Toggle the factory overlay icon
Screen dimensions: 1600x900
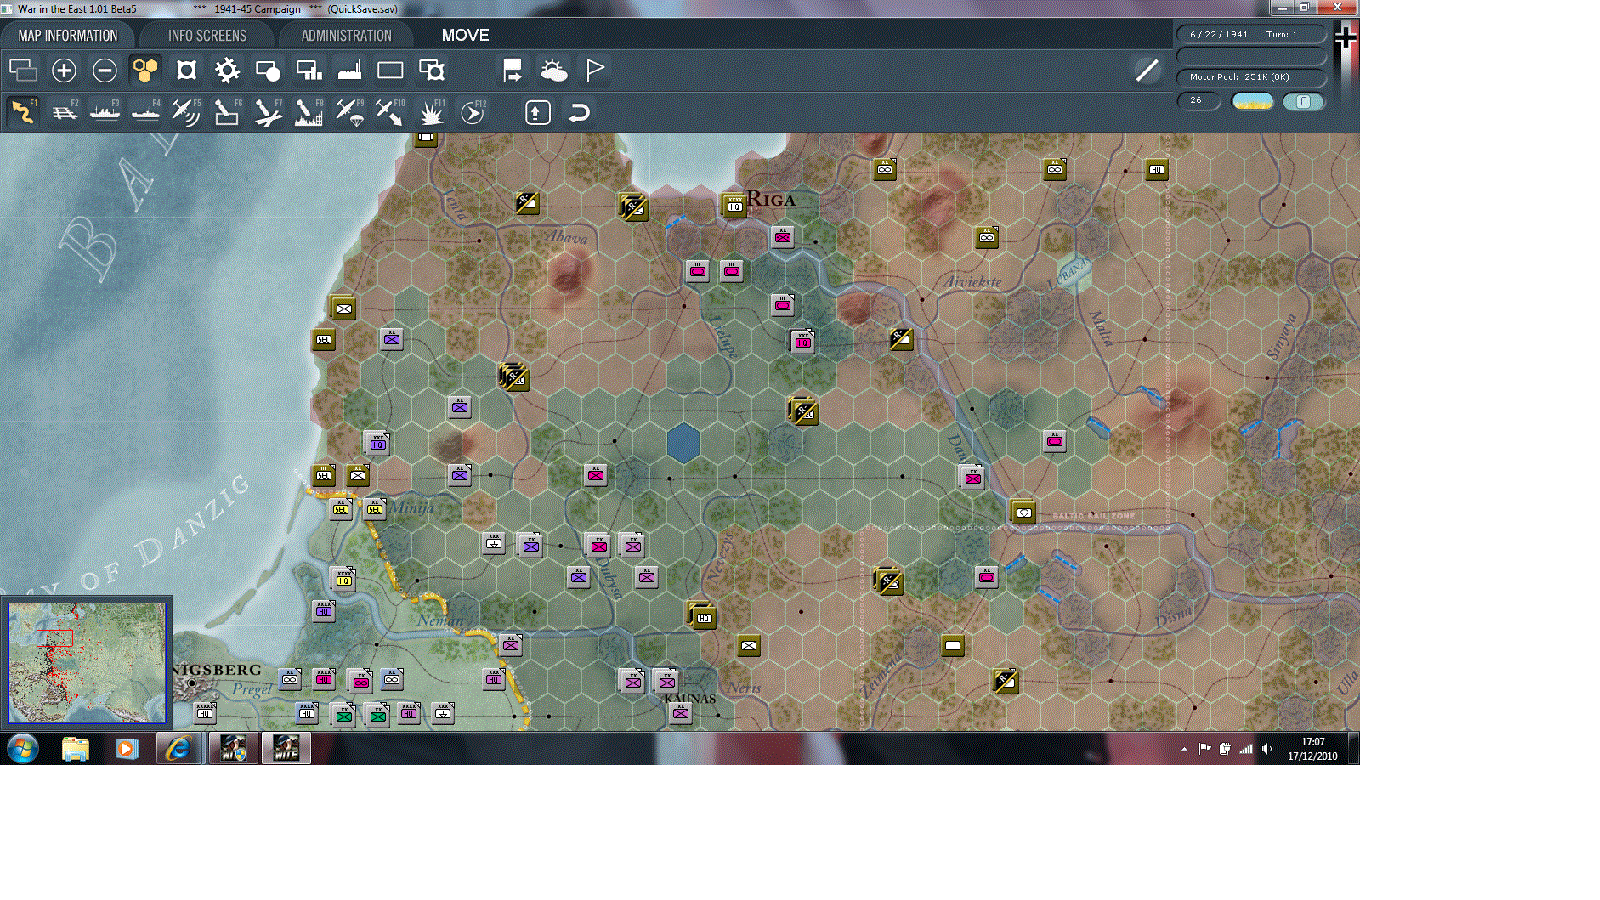coord(349,70)
